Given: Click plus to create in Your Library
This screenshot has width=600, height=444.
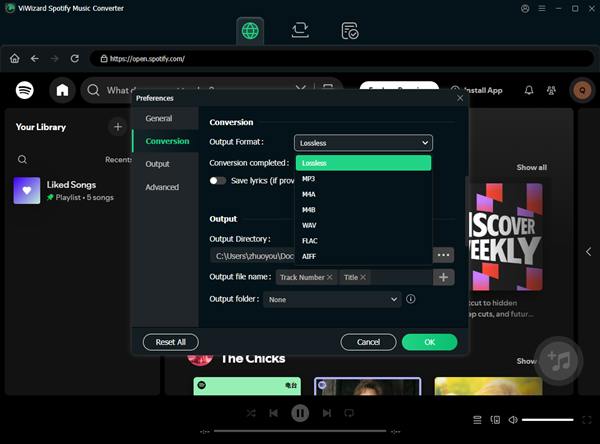Looking at the screenshot, I should point(118,127).
